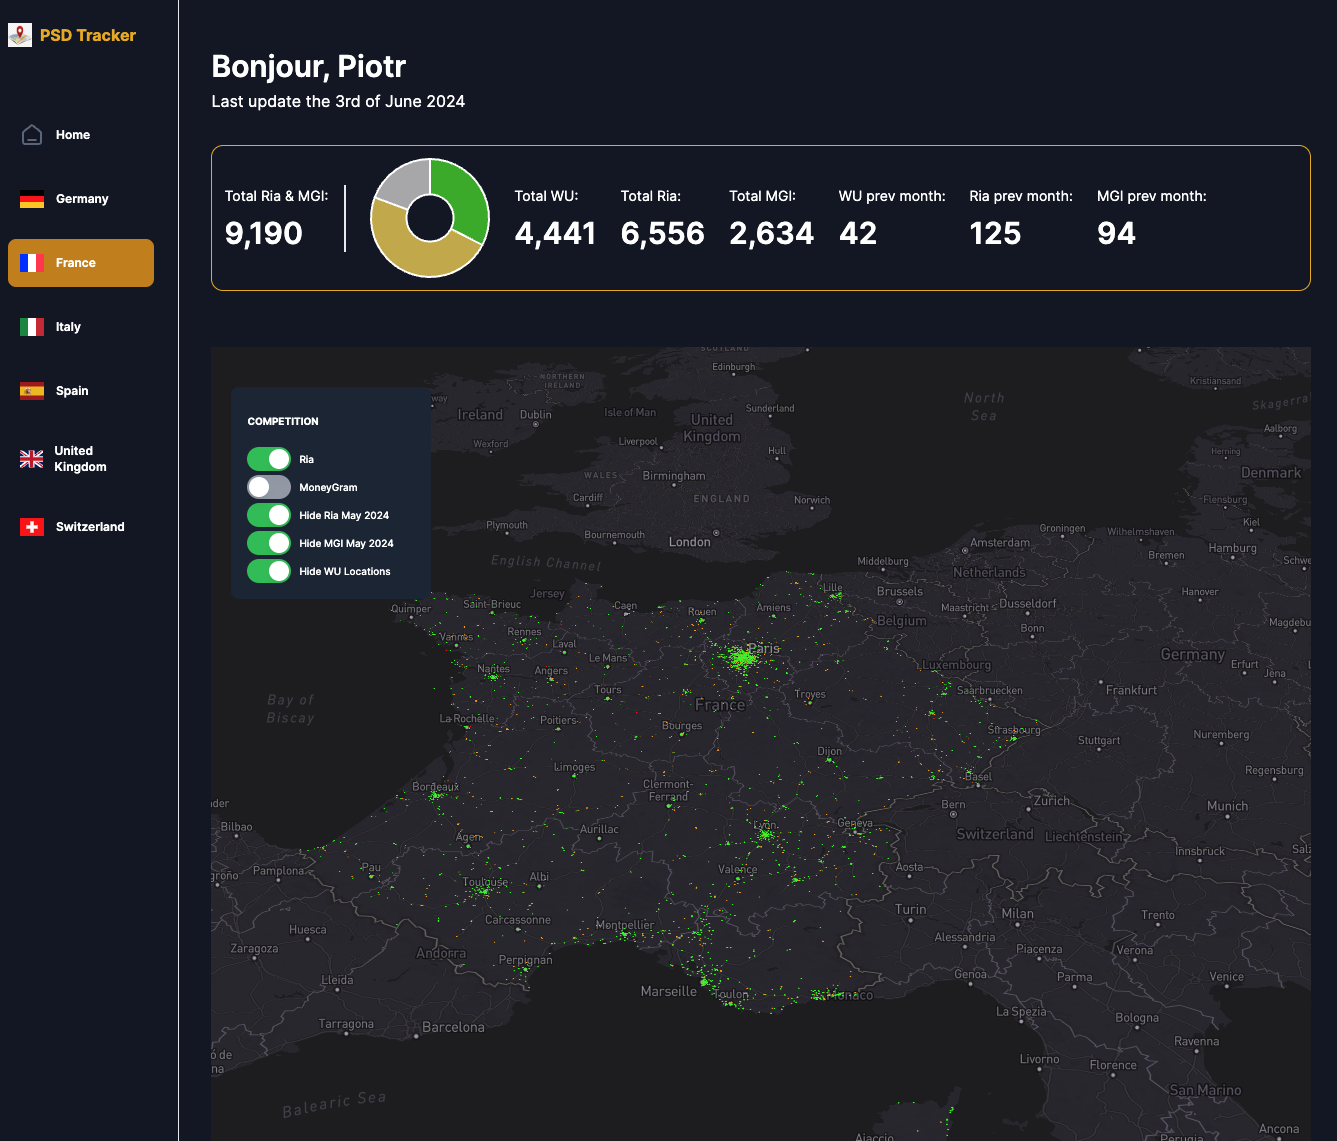Open the Switzerland menu label
This screenshot has height=1141, width=1337.
(90, 527)
